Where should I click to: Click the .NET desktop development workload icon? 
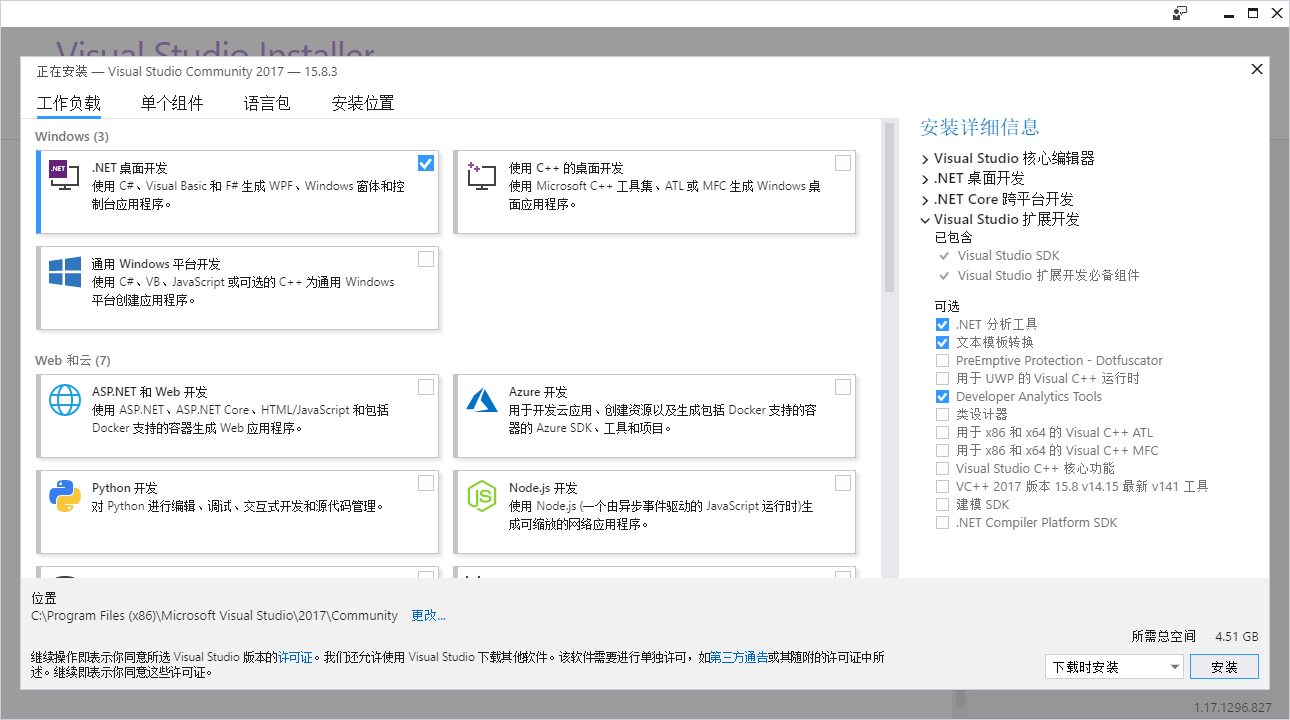pyautogui.click(x=65, y=177)
